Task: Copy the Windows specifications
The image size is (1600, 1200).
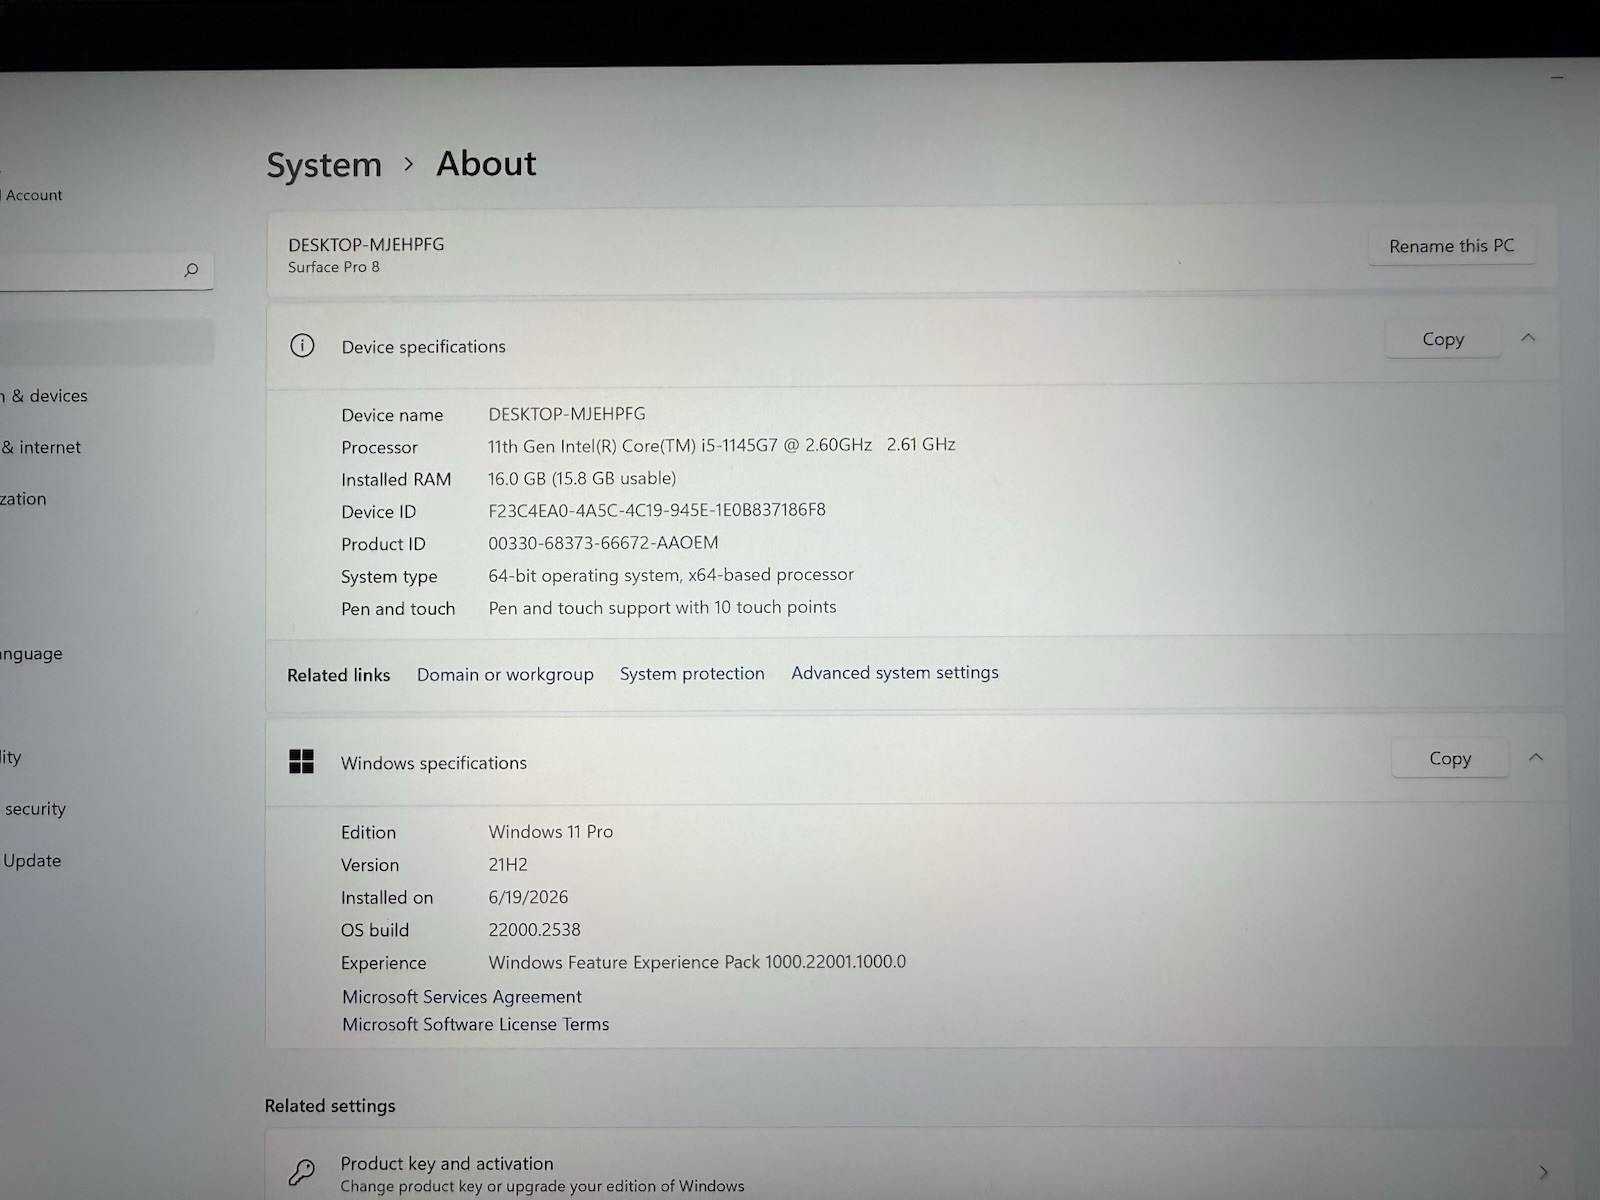Action: (1449, 758)
